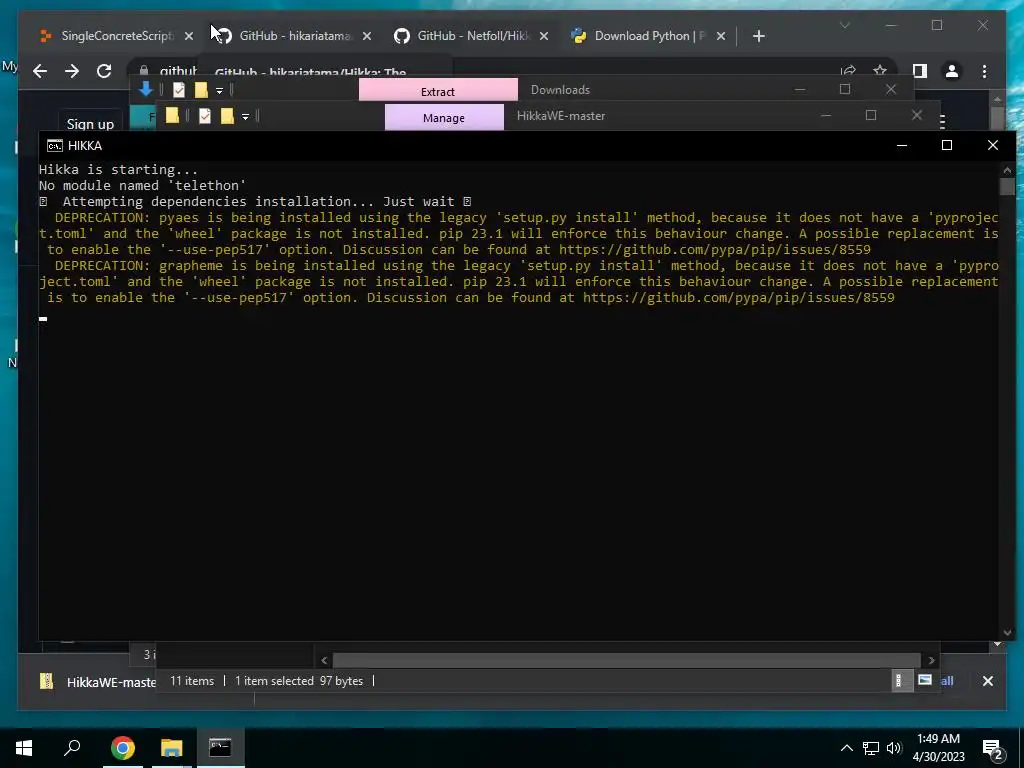The width and height of the screenshot is (1024, 768).
Task: Click the 'Hikka is starting...' console line
Action: (x=118, y=170)
